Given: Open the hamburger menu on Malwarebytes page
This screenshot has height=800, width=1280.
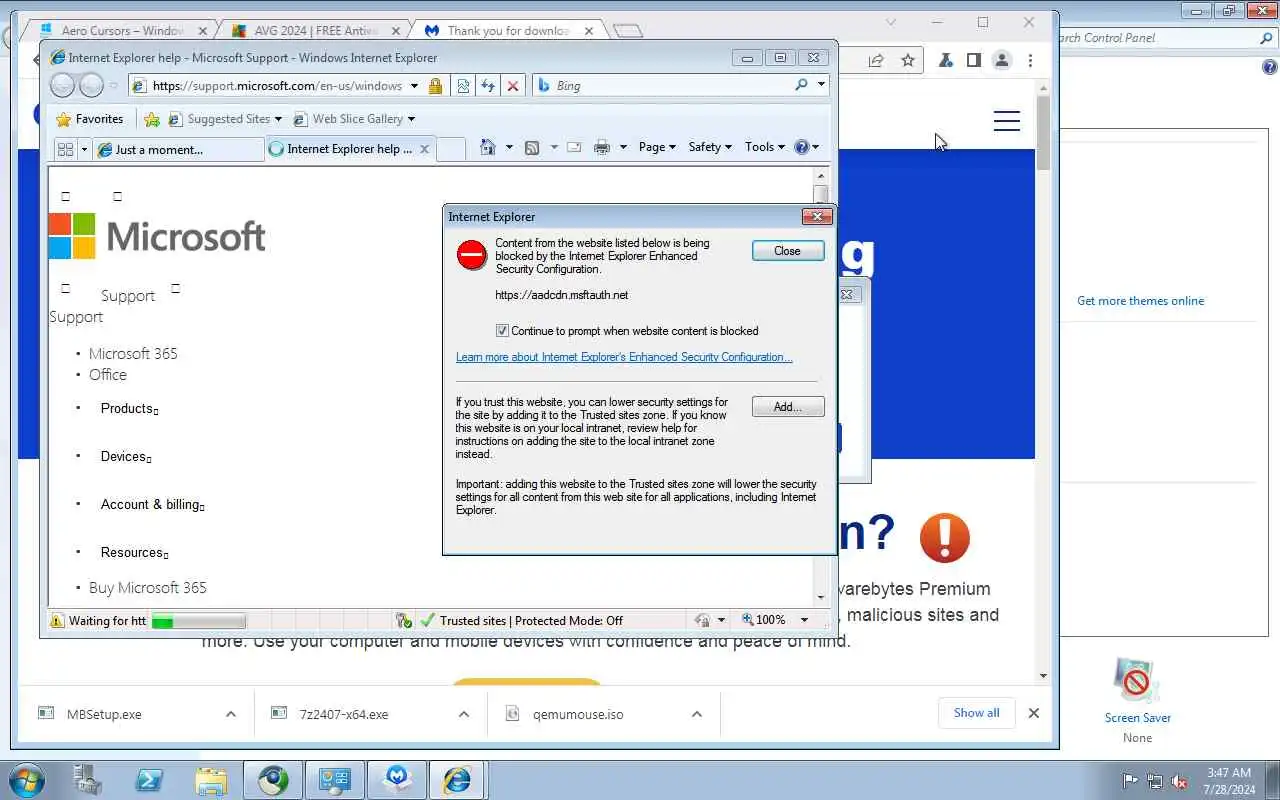Looking at the screenshot, I should click(x=1007, y=122).
